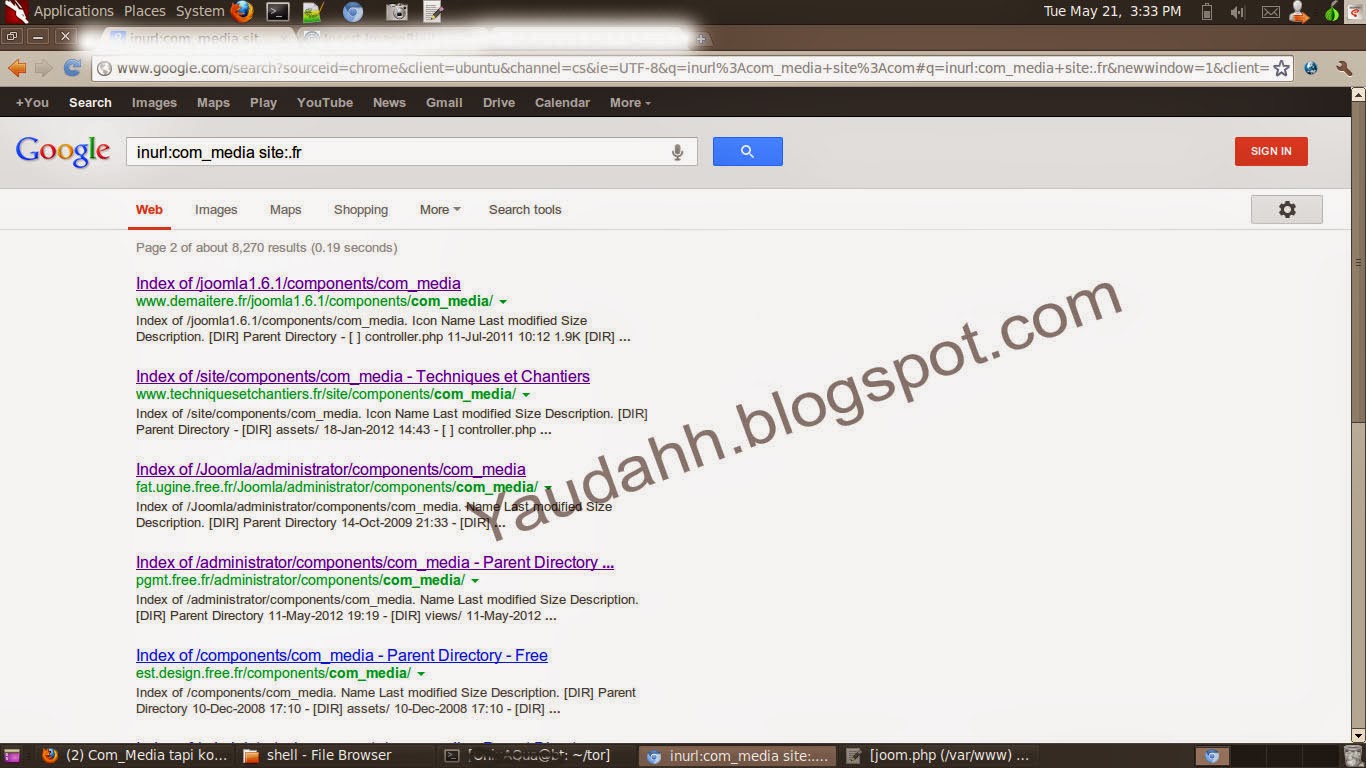Switch to Images results tab
1366x768 pixels.
pyautogui.click(x=216, y=209)
